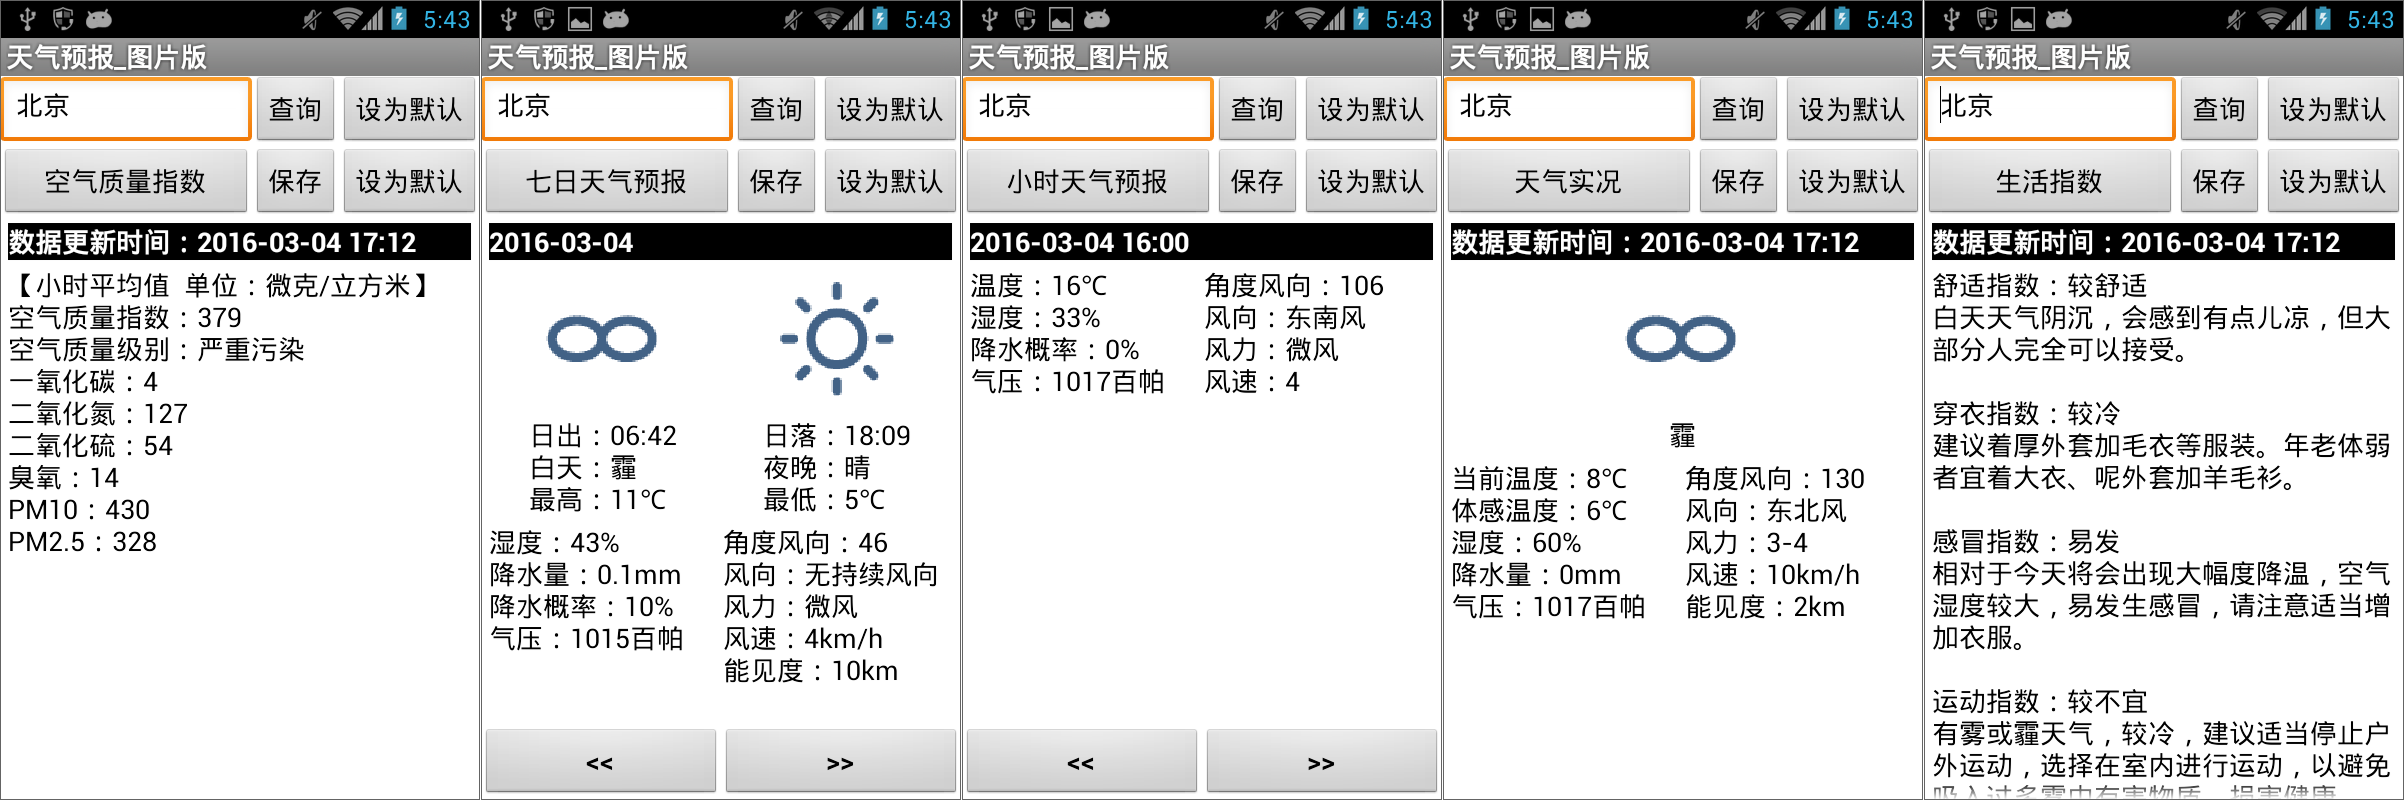This screenshot has height=800, width=2404.
Task: Tap USB status icon above 七日天气预报 screen
Action: tap(509, 19)
